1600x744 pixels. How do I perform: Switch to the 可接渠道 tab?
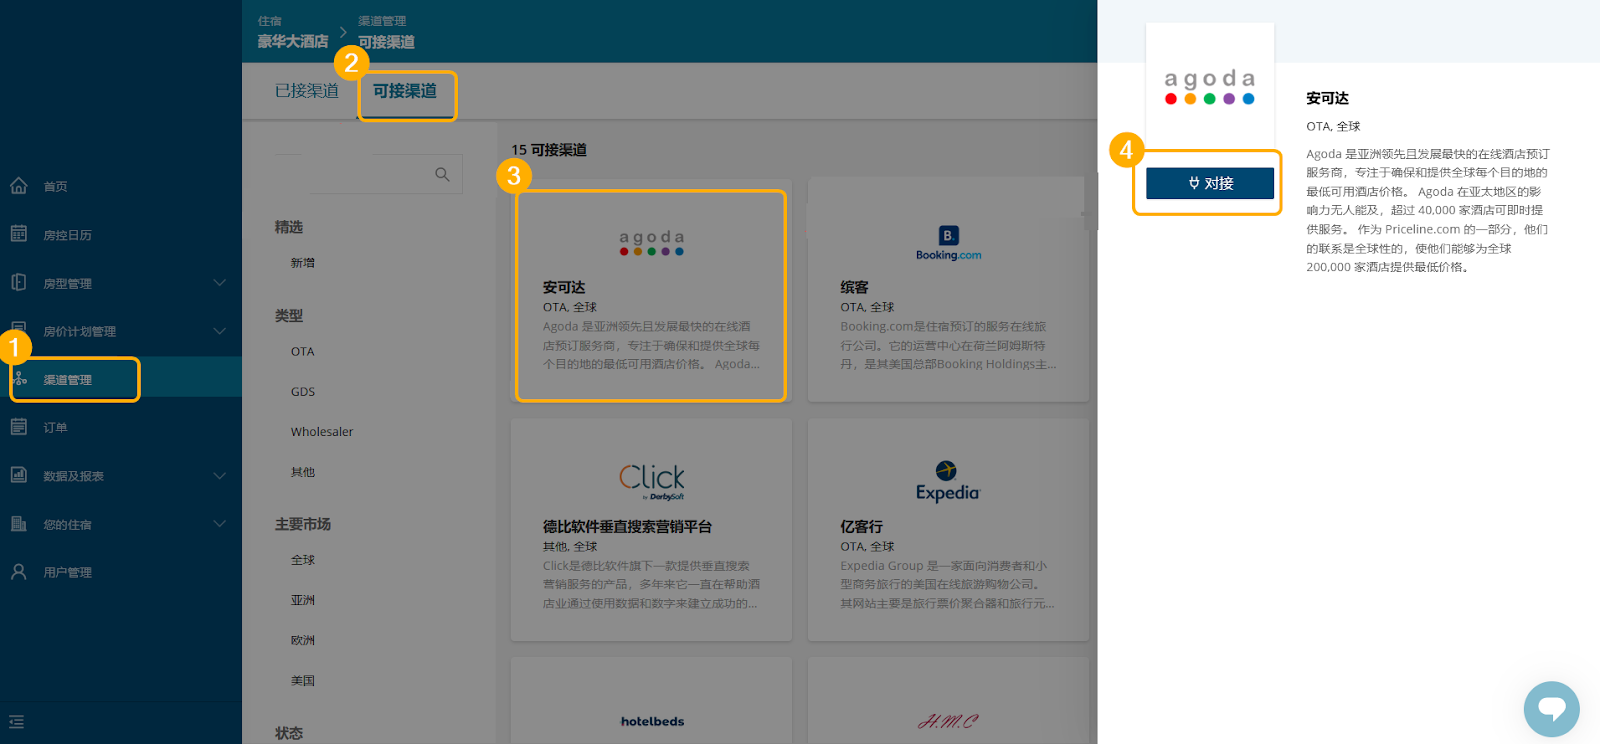(405, 91)
